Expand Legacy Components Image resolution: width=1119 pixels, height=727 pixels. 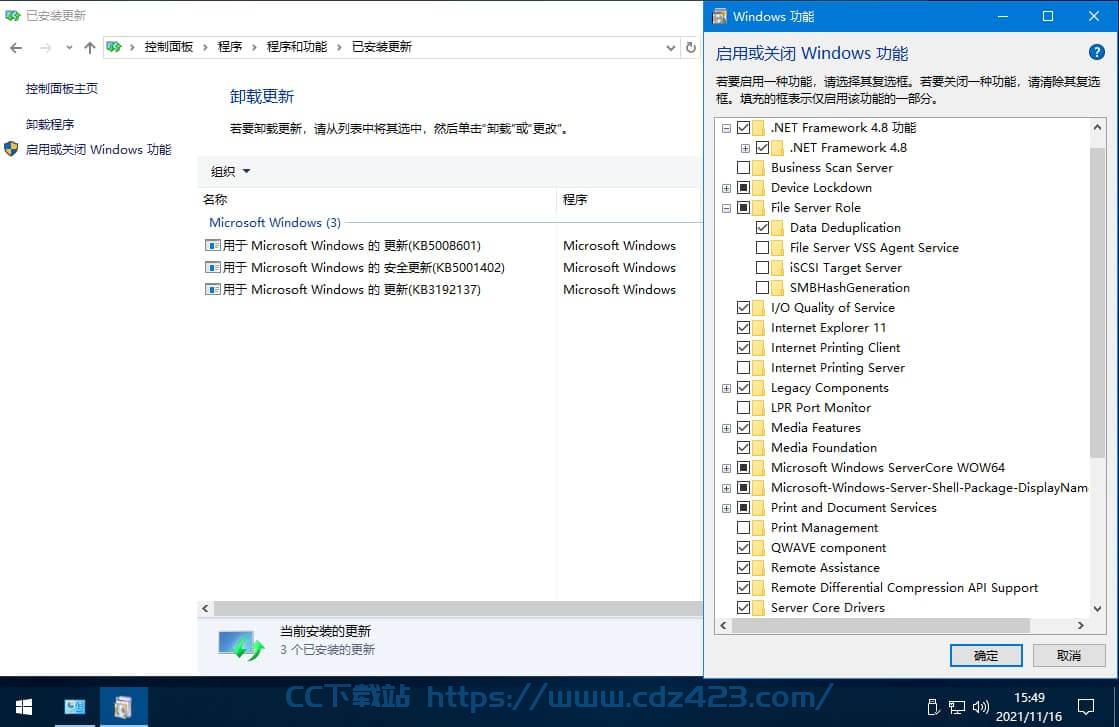(x=726, y=388)
